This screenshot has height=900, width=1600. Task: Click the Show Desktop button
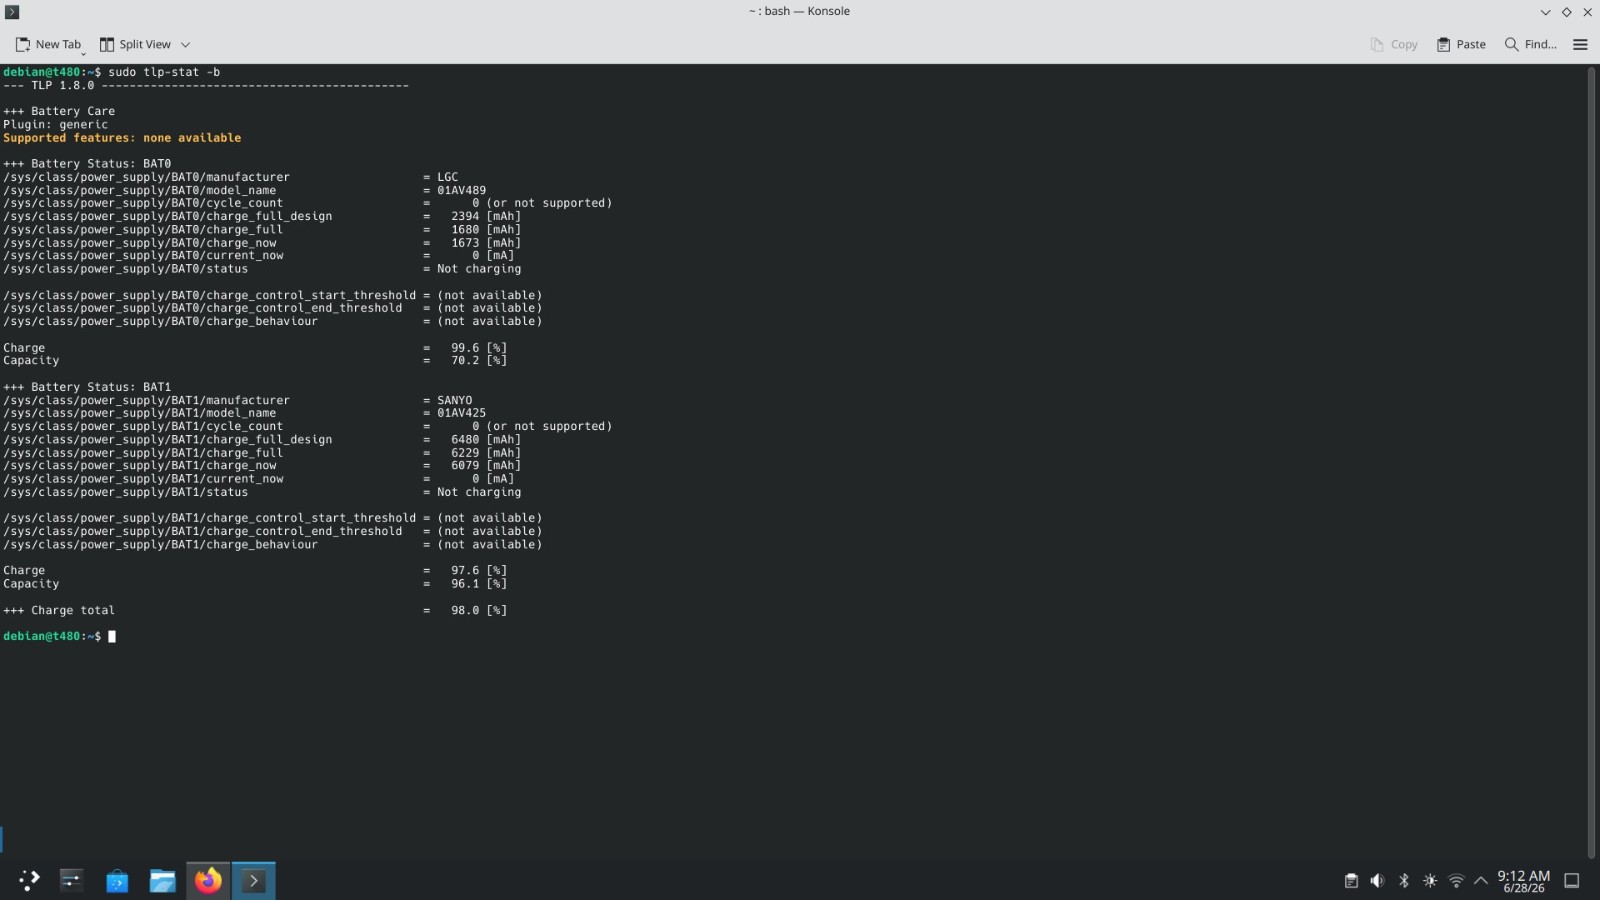coord(1572,881)
